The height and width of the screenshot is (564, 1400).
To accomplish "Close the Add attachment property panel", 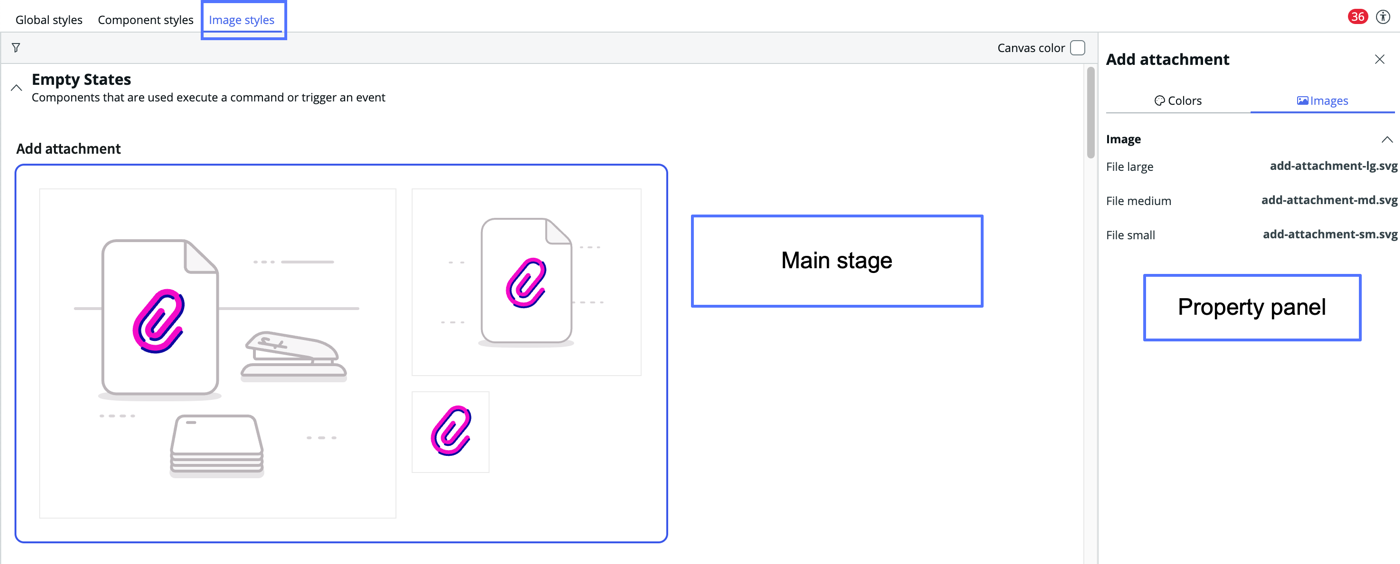I will (x=1379, y=60).
